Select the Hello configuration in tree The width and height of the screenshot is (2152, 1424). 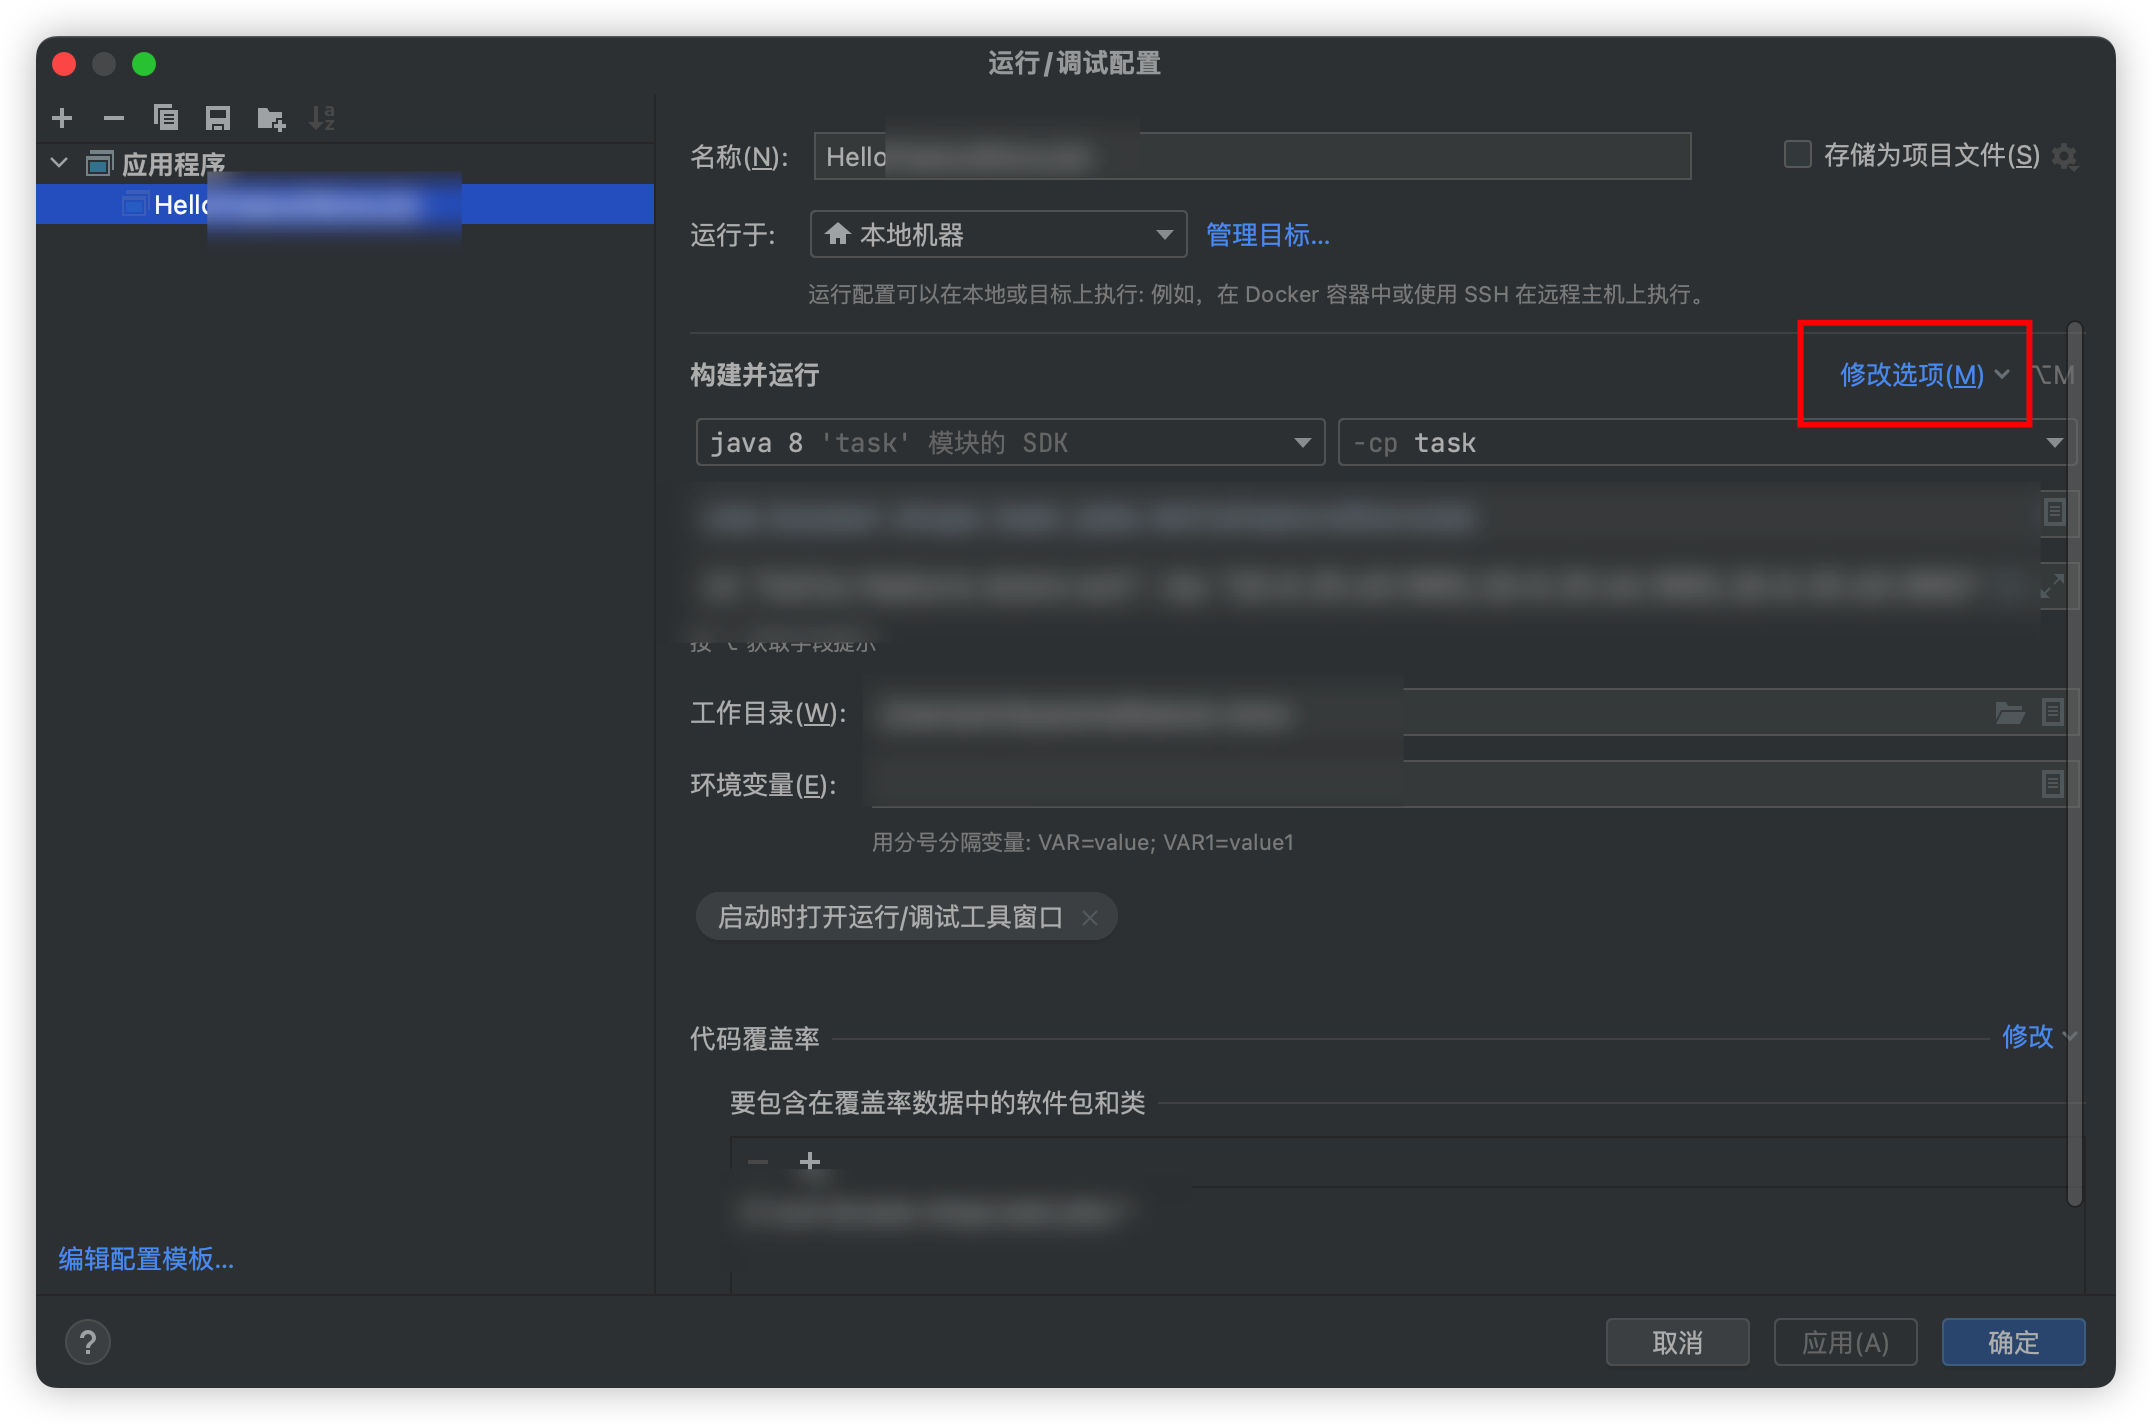(x=345, y=204)
